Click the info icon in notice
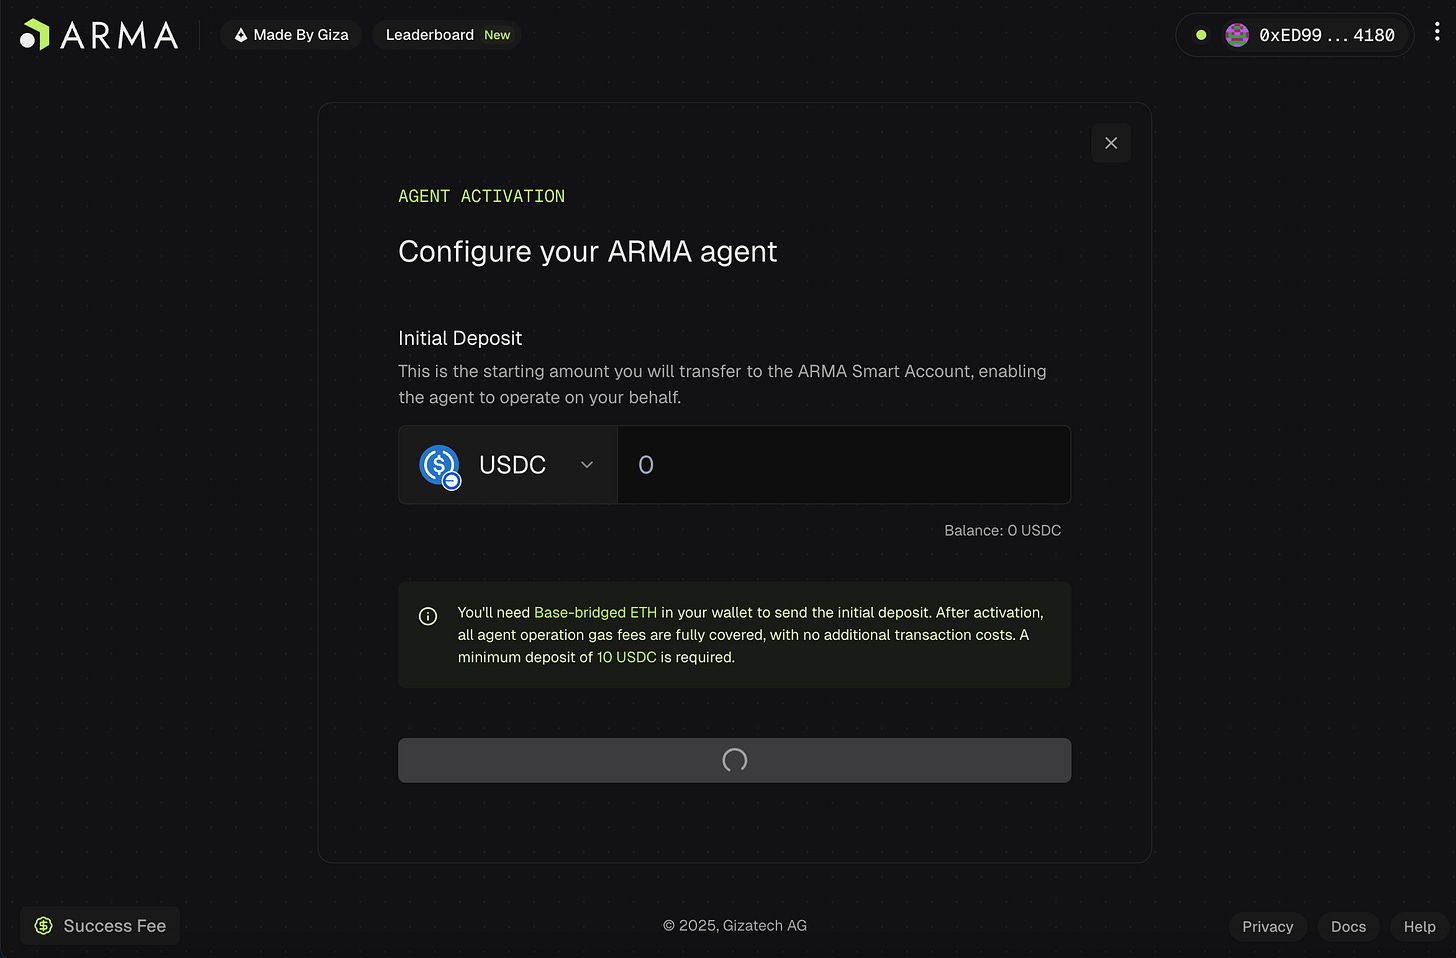The width and height of the screenshot is (1456, 958). 428,616
